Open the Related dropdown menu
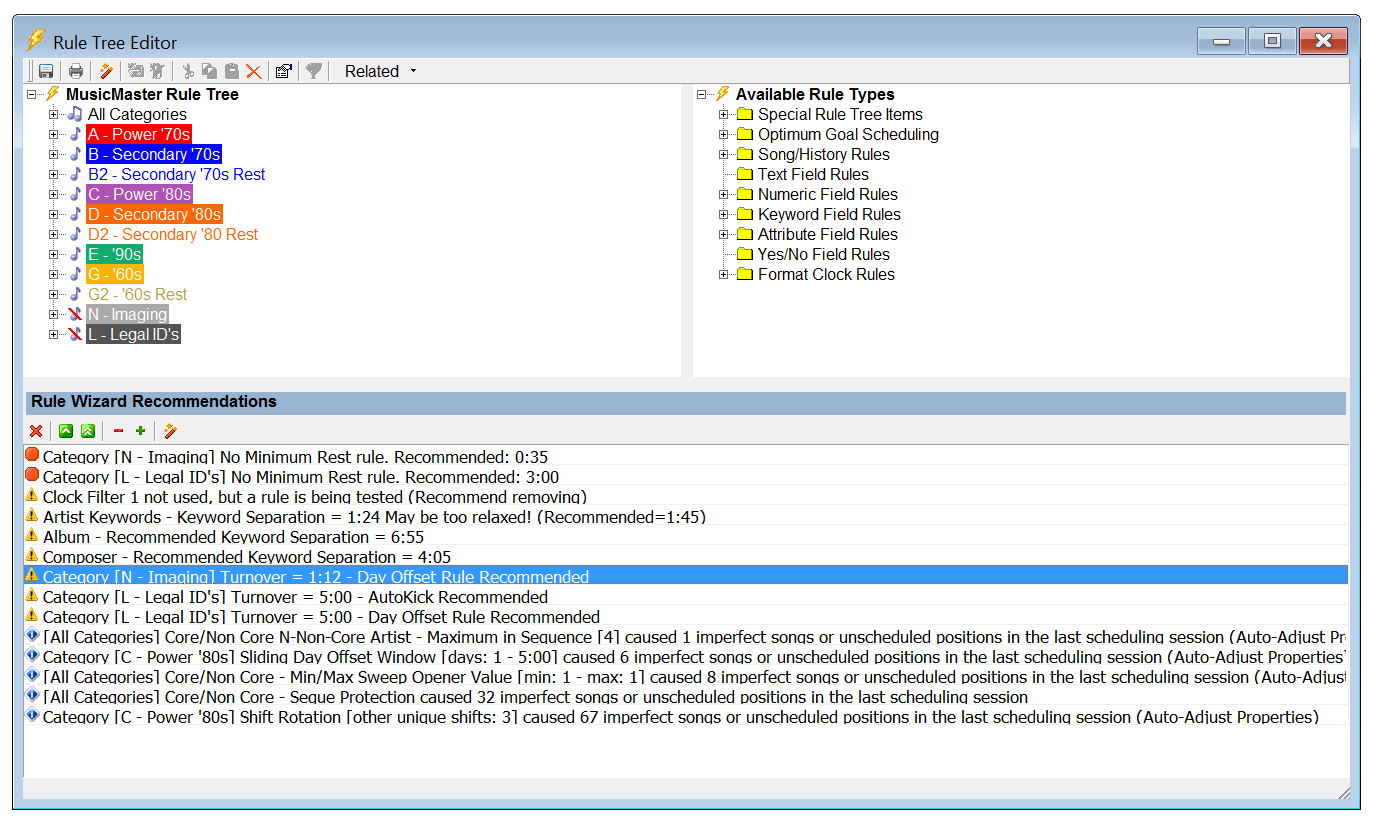The height and width of the screenshot is (838, 1384). (x=380, y=71)
